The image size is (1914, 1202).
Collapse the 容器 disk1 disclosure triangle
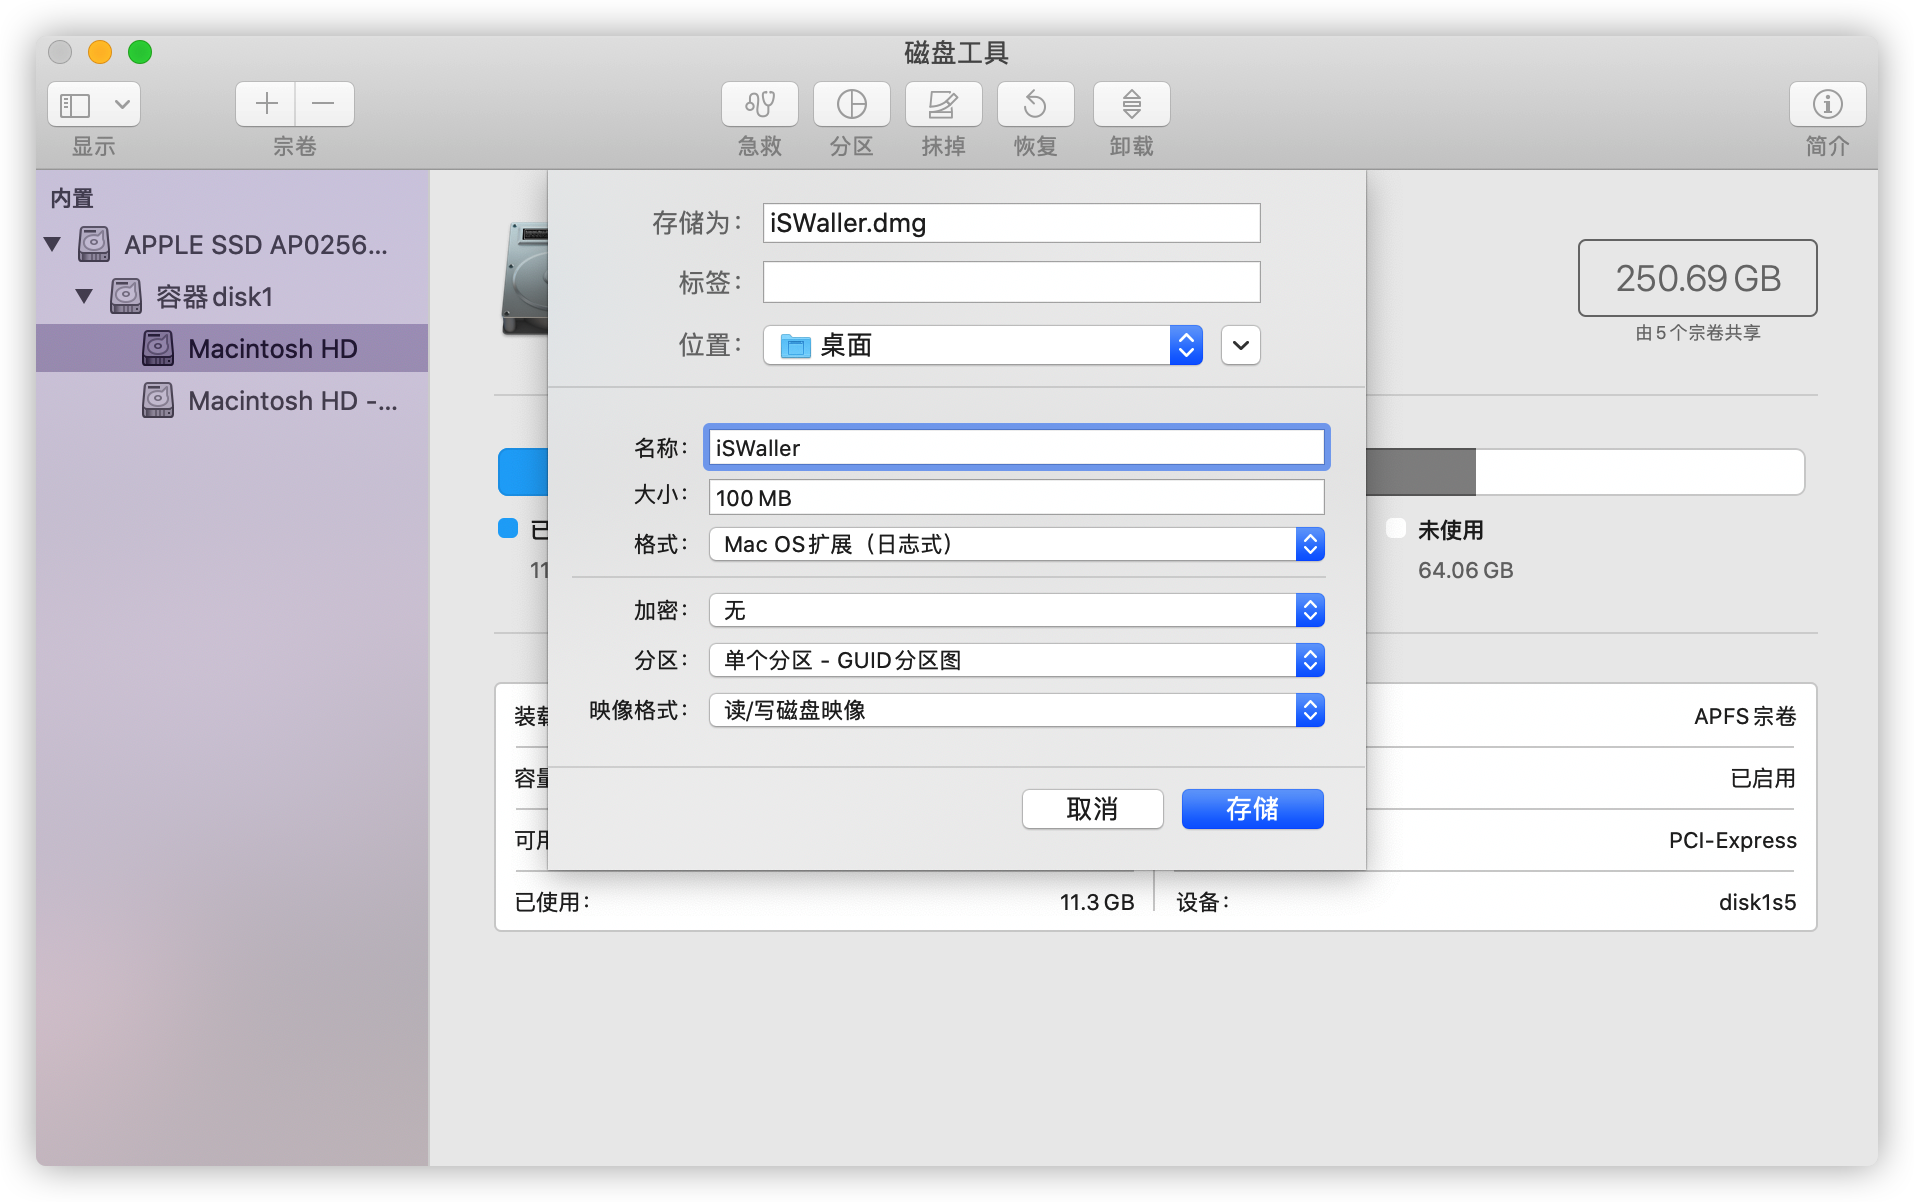coord(85,296)
